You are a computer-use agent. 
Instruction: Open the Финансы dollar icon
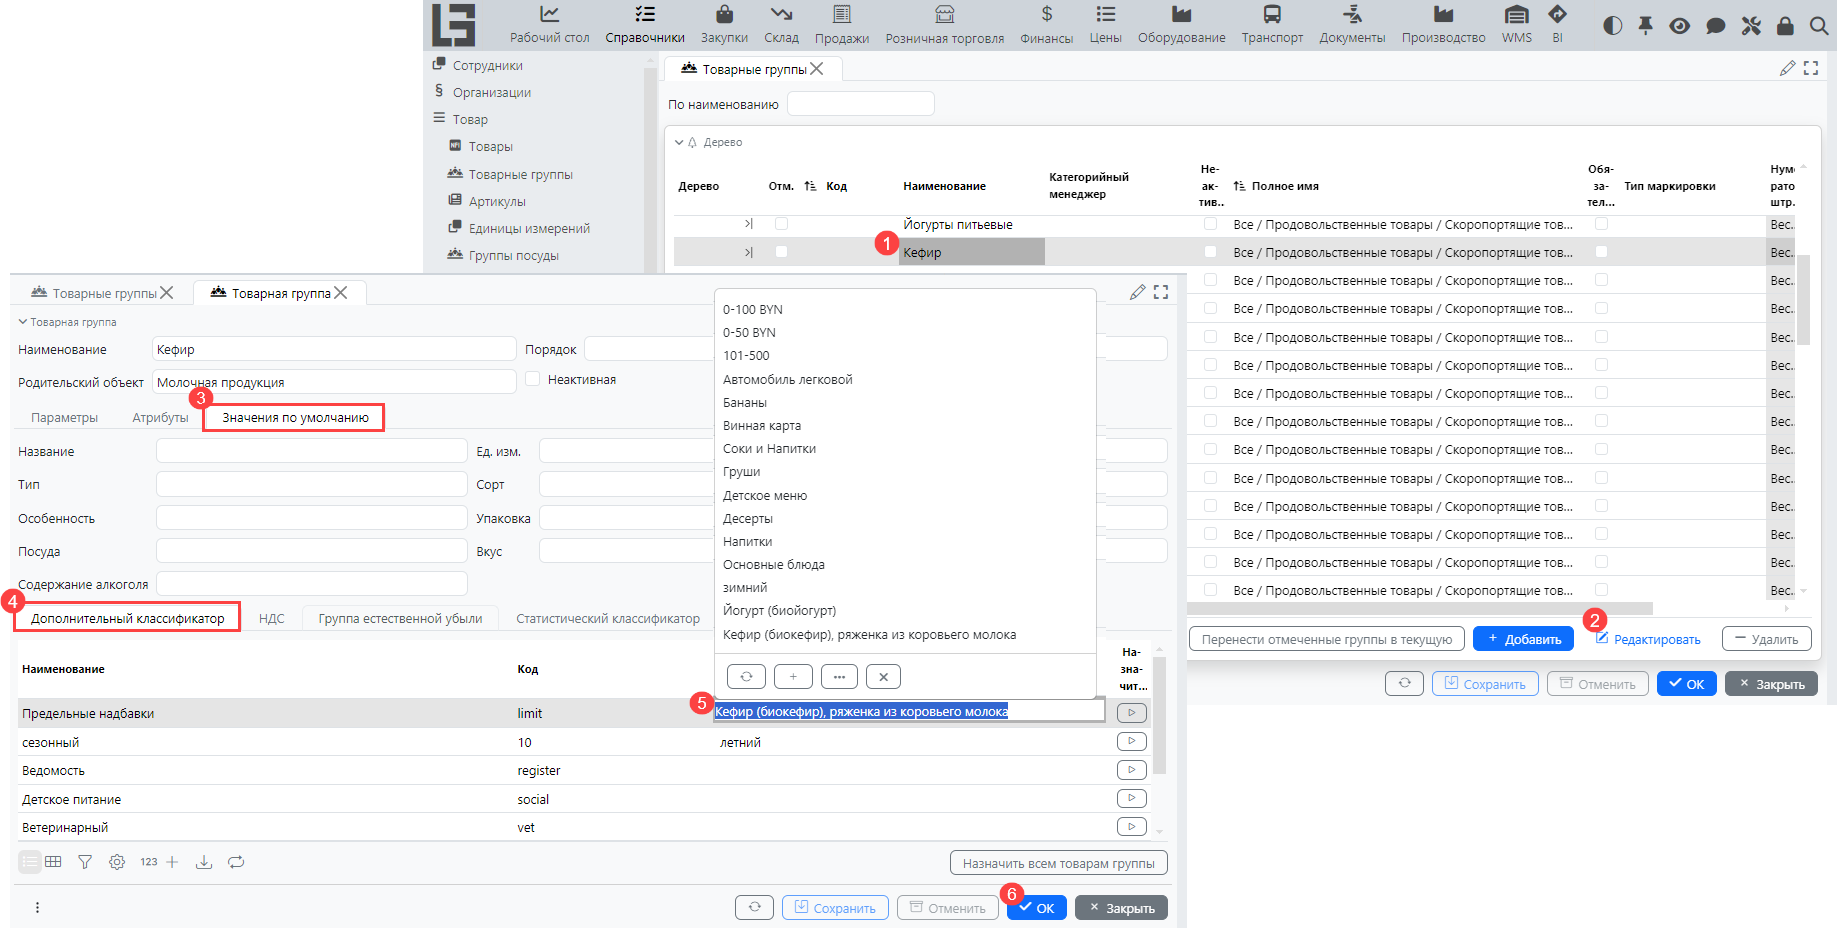pyautogui.click(x=1046, y=15)
